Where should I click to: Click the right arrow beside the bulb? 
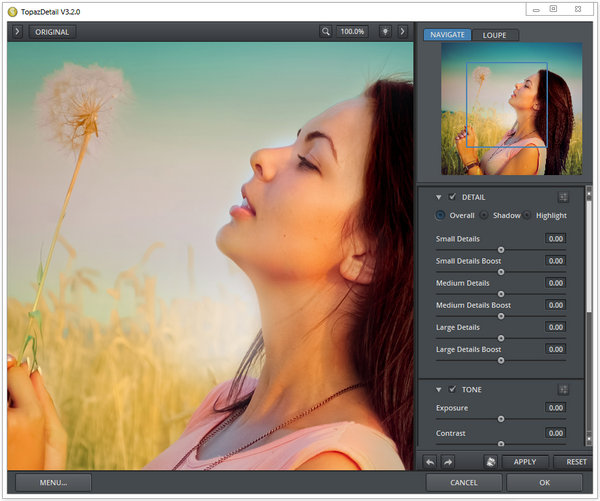[402, 31]
